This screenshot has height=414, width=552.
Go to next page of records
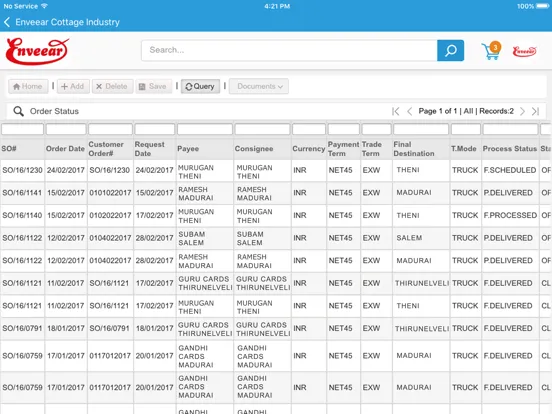click(522, 111)
